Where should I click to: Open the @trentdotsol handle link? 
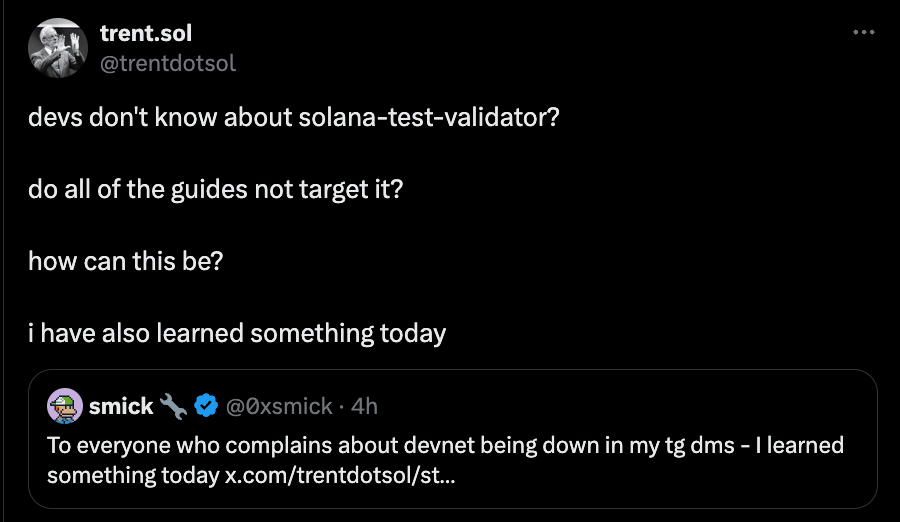click(x=168, y=63)
